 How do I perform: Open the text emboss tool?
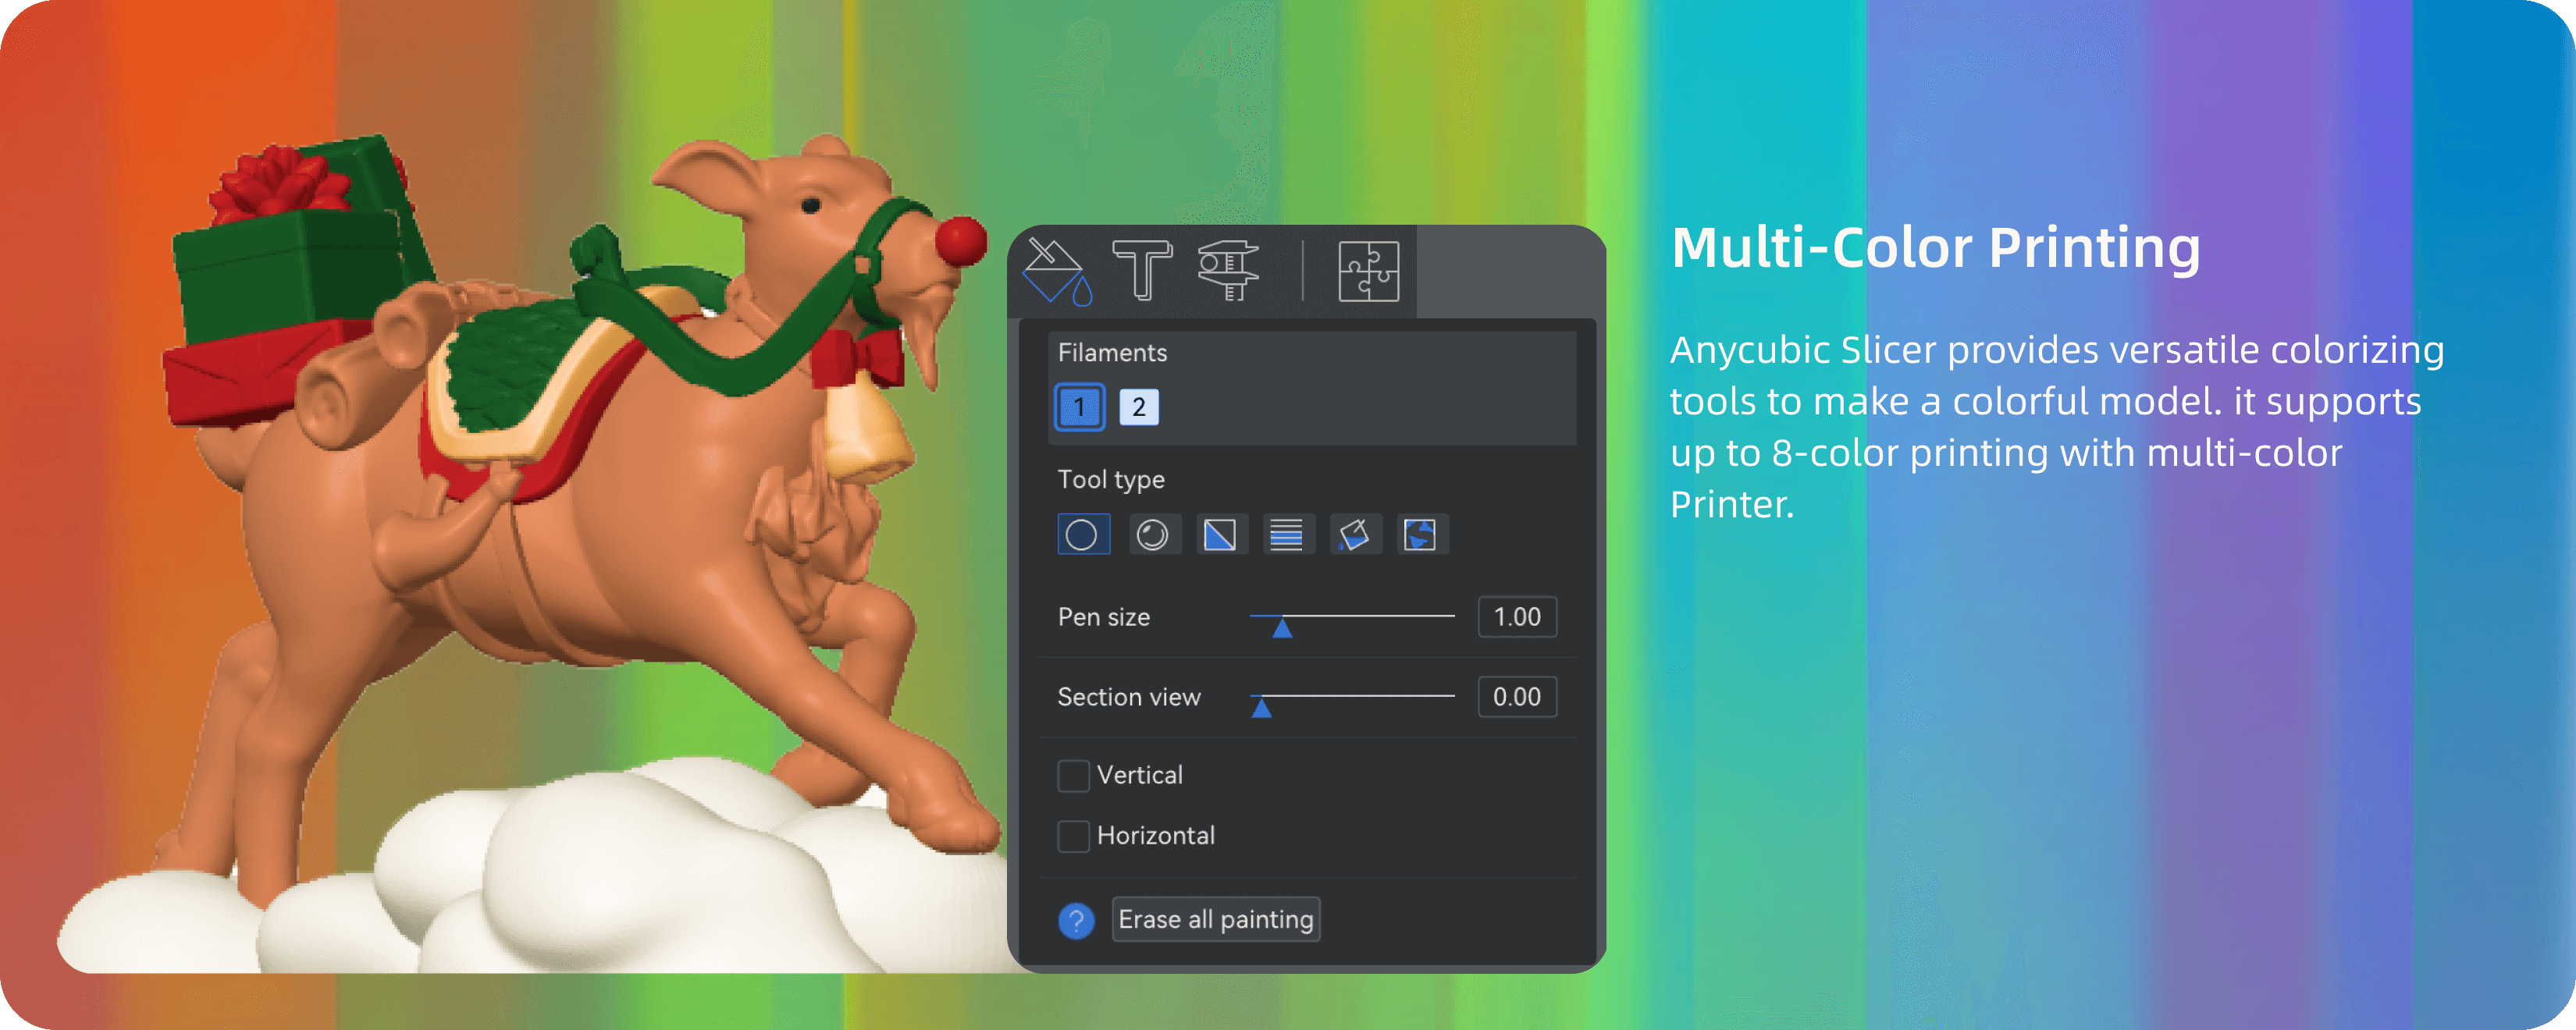pyautogui.click(x=1142, y=270)
